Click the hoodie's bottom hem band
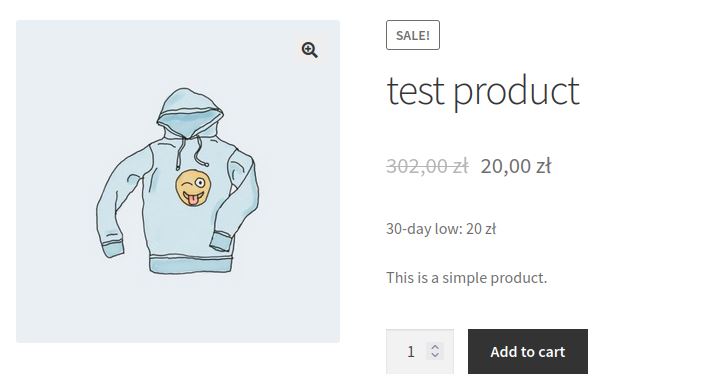The width and height of the screenshot is (717, 383). [x=191, y=265]
